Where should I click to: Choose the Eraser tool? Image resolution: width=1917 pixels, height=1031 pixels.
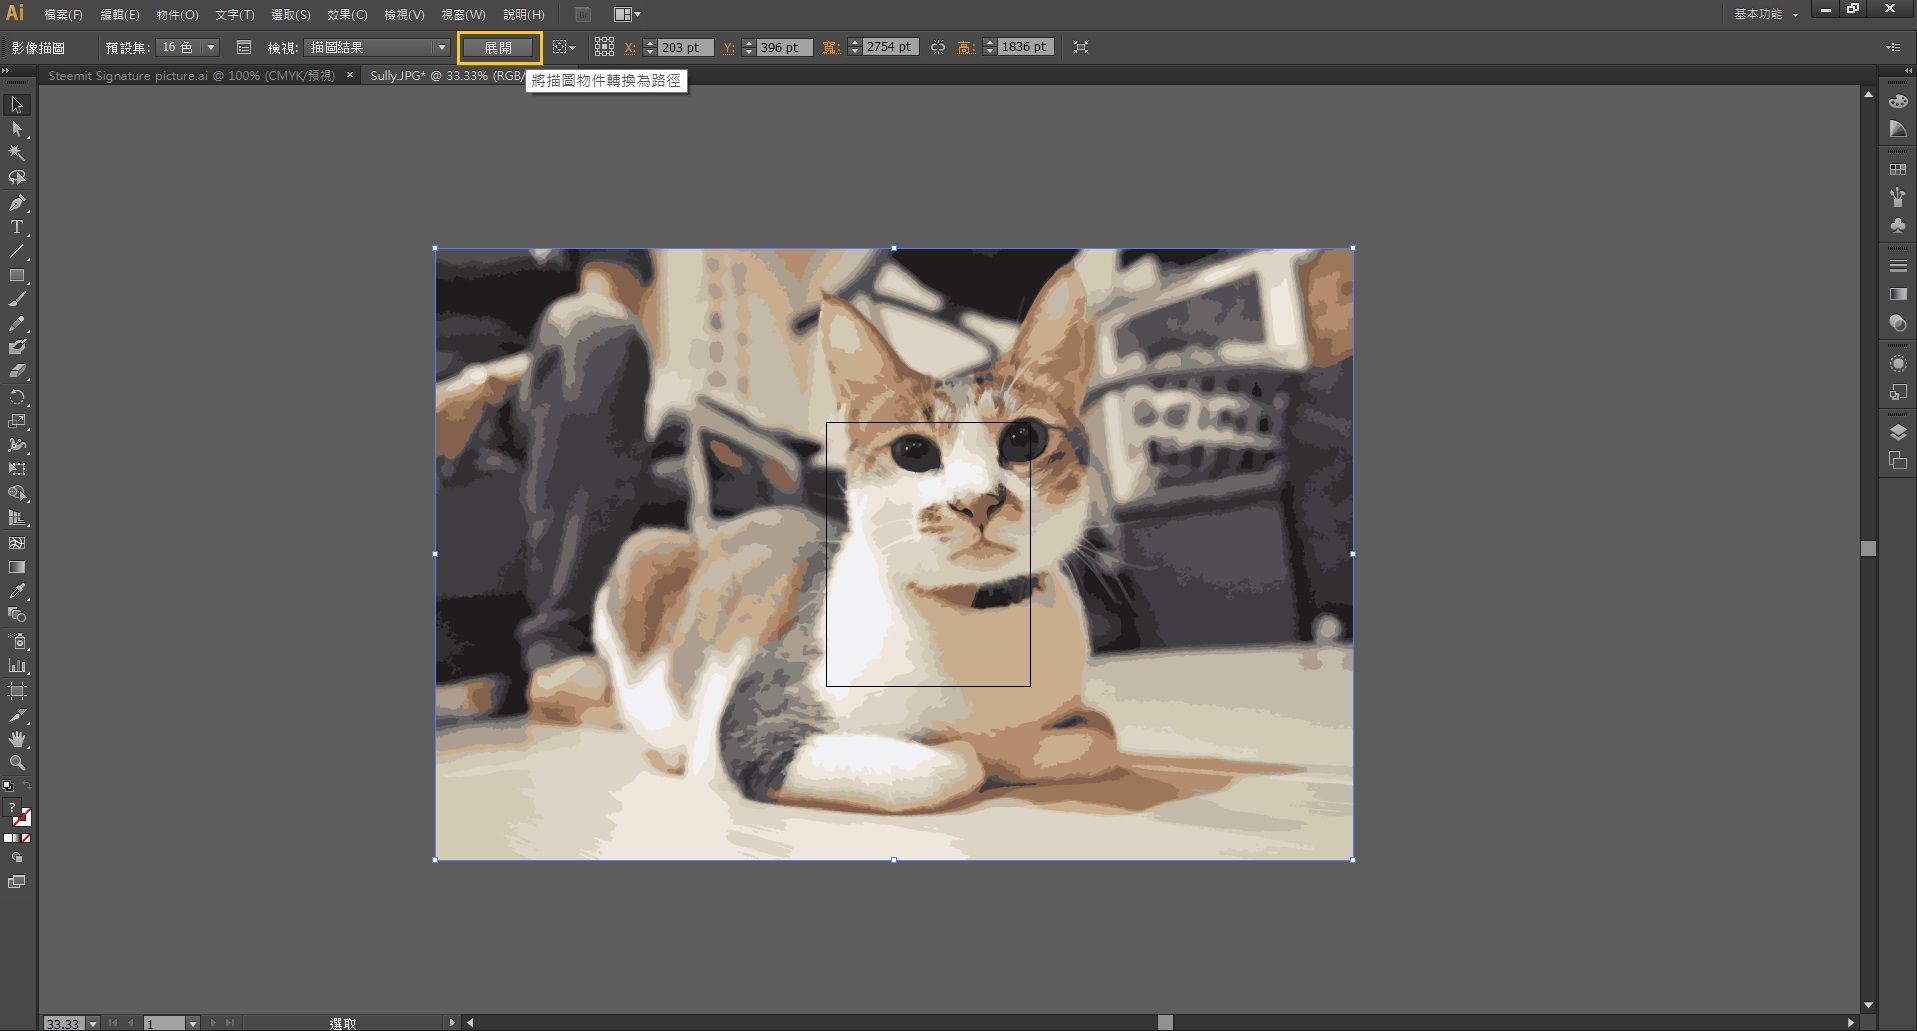(x=17, y=371)
